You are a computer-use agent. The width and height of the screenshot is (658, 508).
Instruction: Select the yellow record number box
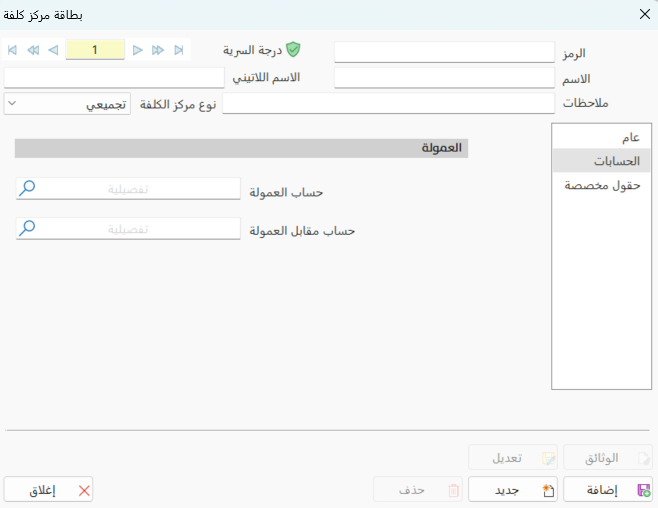[x=95, y=49]
